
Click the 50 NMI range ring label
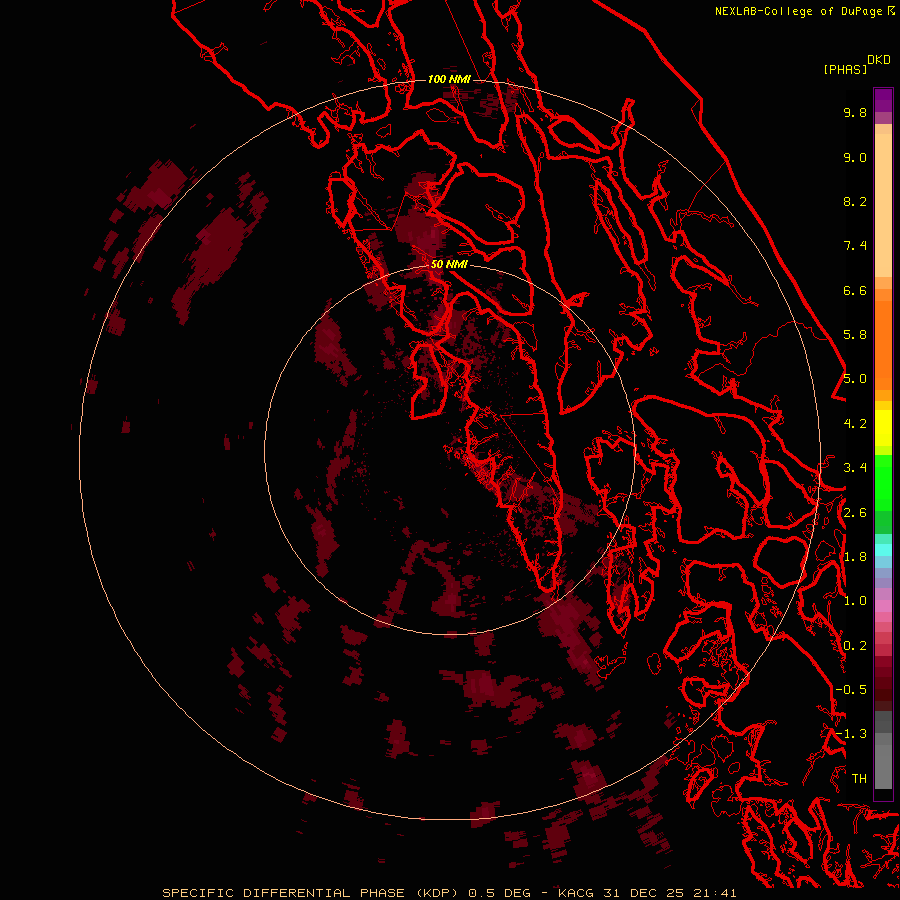(x=449, y=264)
